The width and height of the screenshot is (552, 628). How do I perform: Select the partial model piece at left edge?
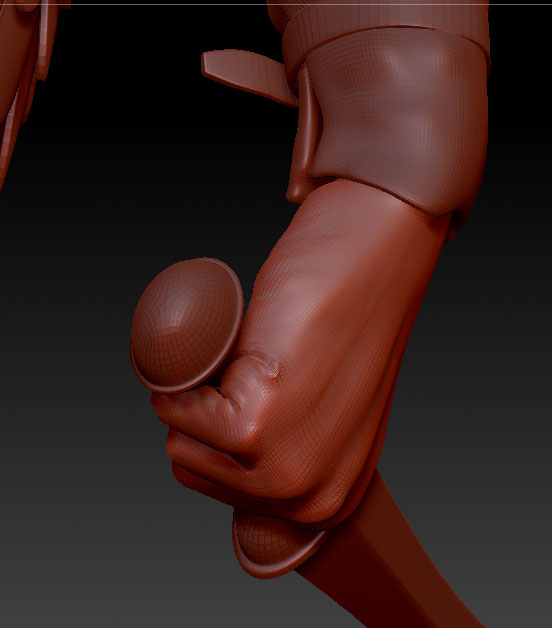[22, 80]
